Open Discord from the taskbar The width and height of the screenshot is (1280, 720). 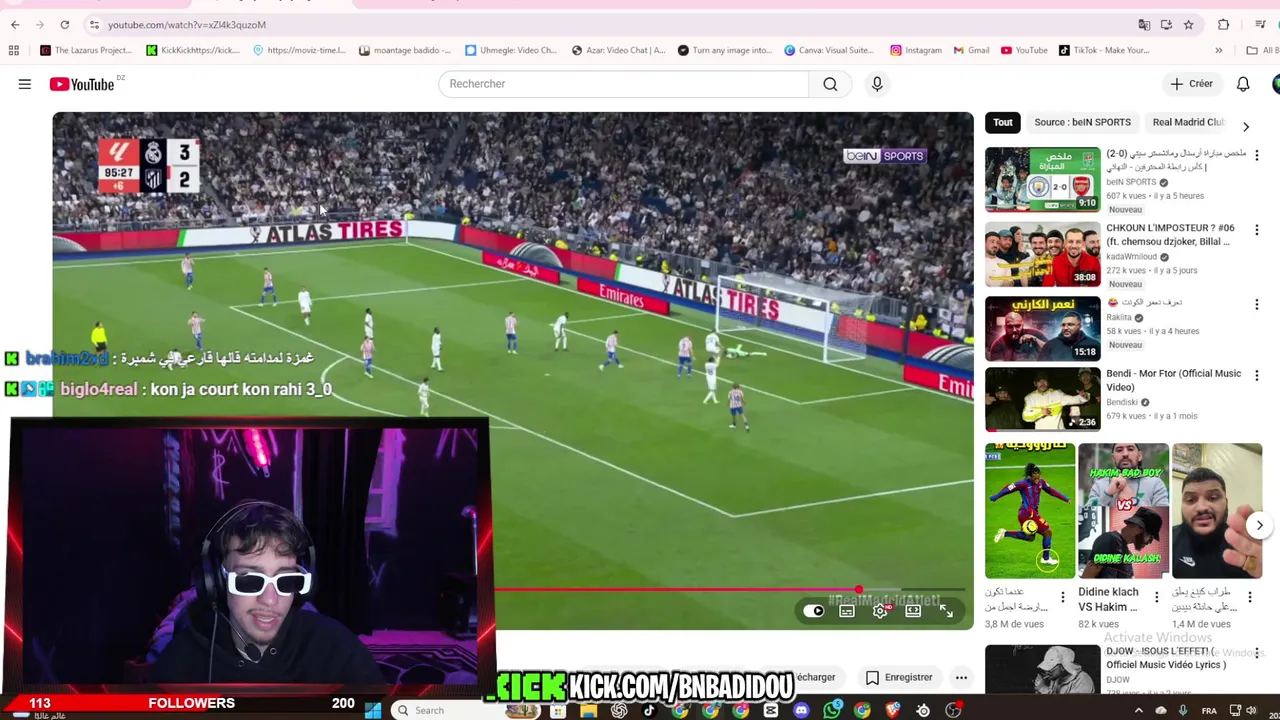coord(801,710)
